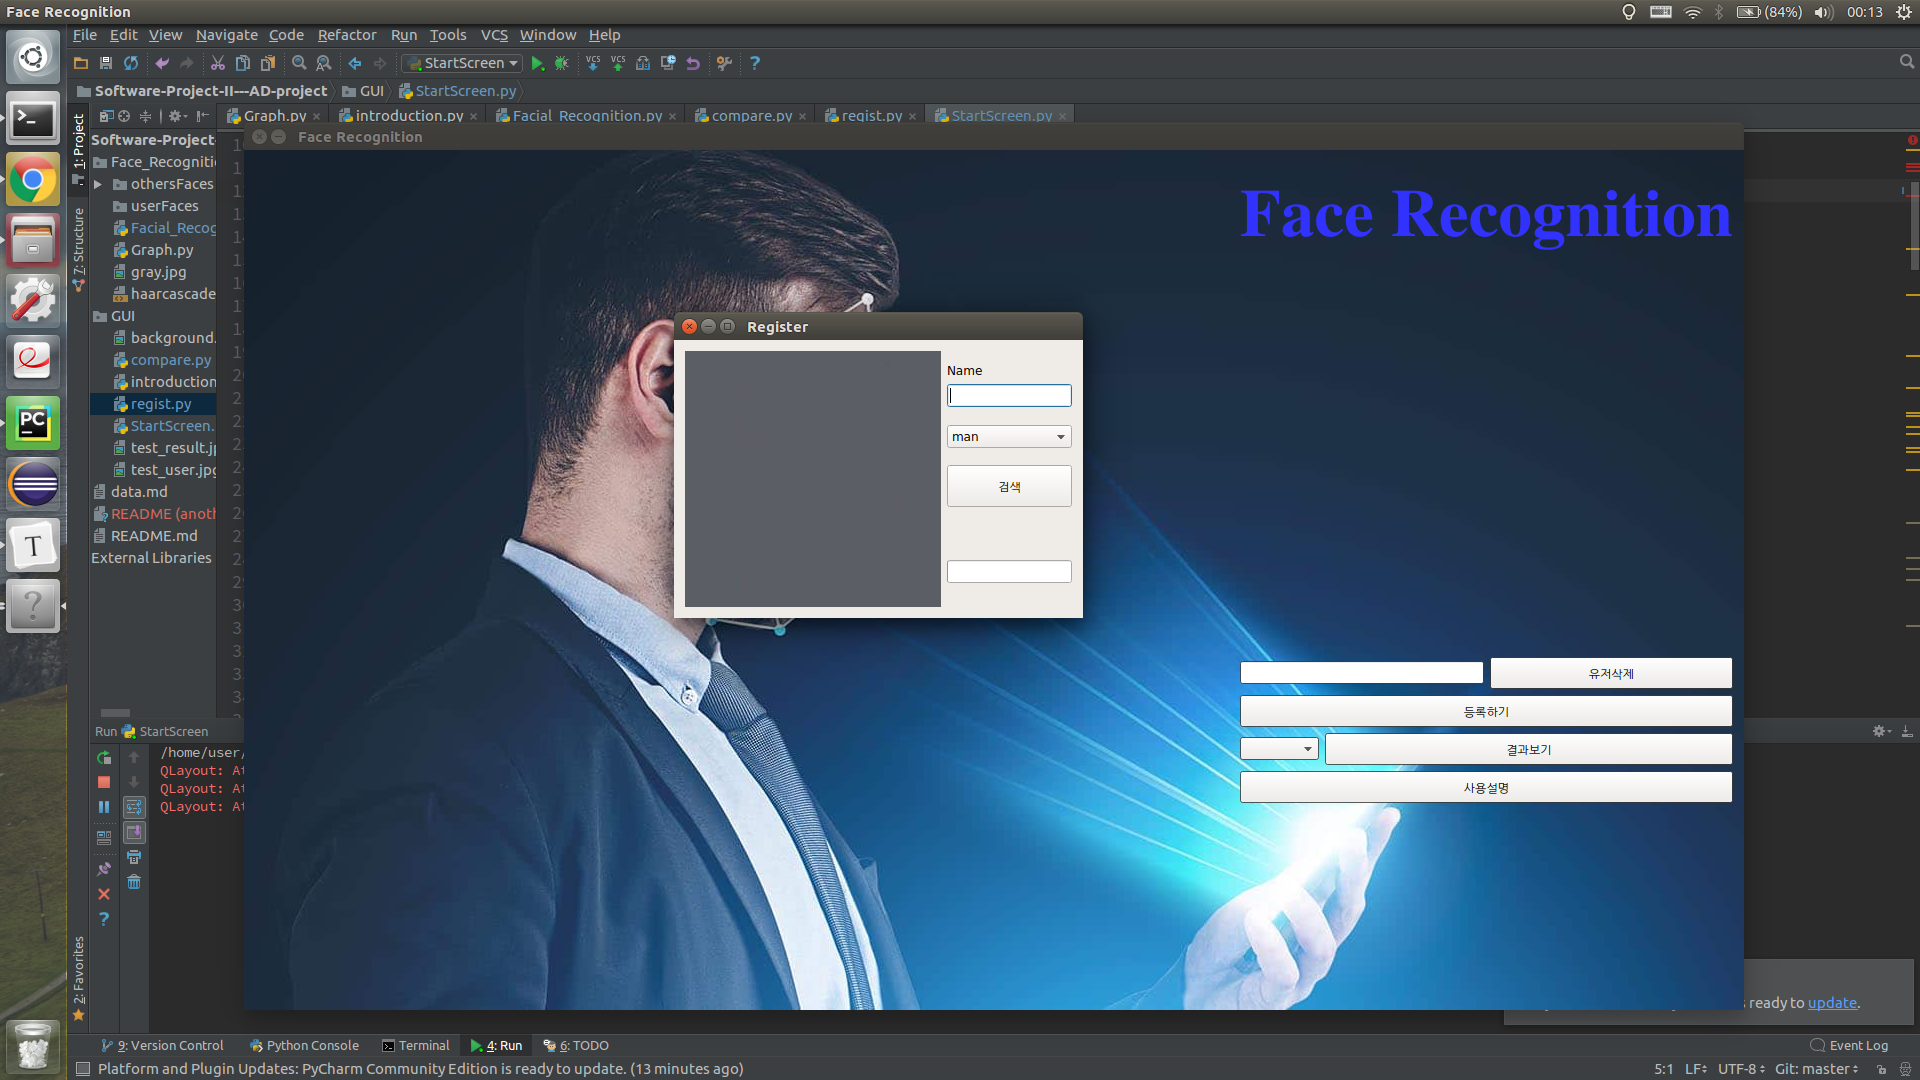1920x1080 pixels.
Task: Click the trash Clear All icon in Run panel
Action: 134,882
